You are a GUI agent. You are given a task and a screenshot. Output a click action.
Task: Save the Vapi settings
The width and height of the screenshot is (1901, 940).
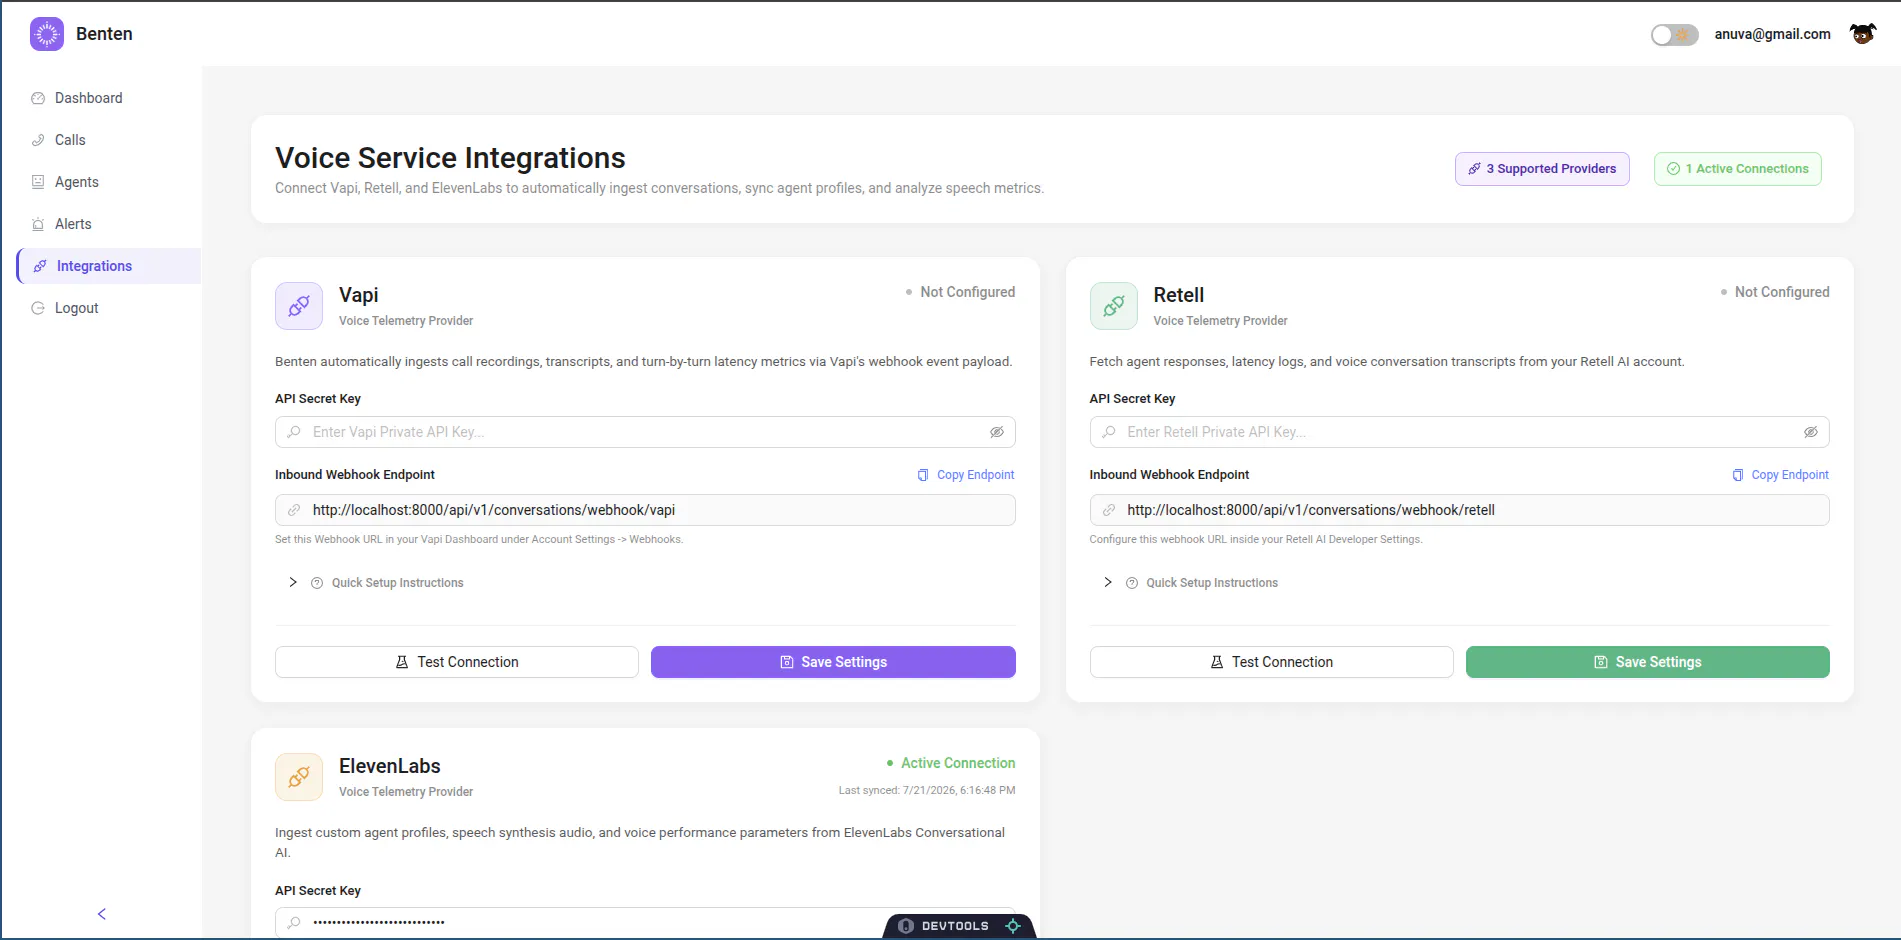pyautogui.click(x=833, y=662)
